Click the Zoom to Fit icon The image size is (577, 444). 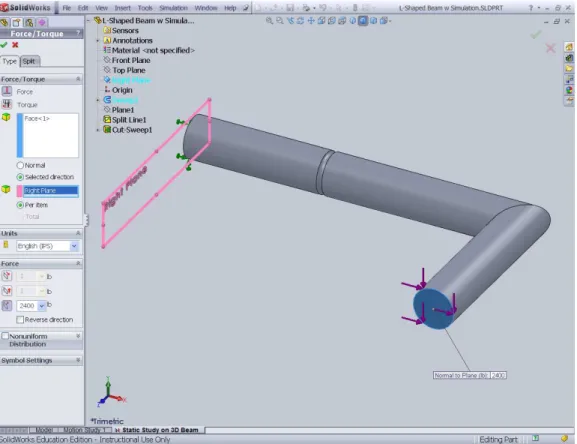coord(269,21)
